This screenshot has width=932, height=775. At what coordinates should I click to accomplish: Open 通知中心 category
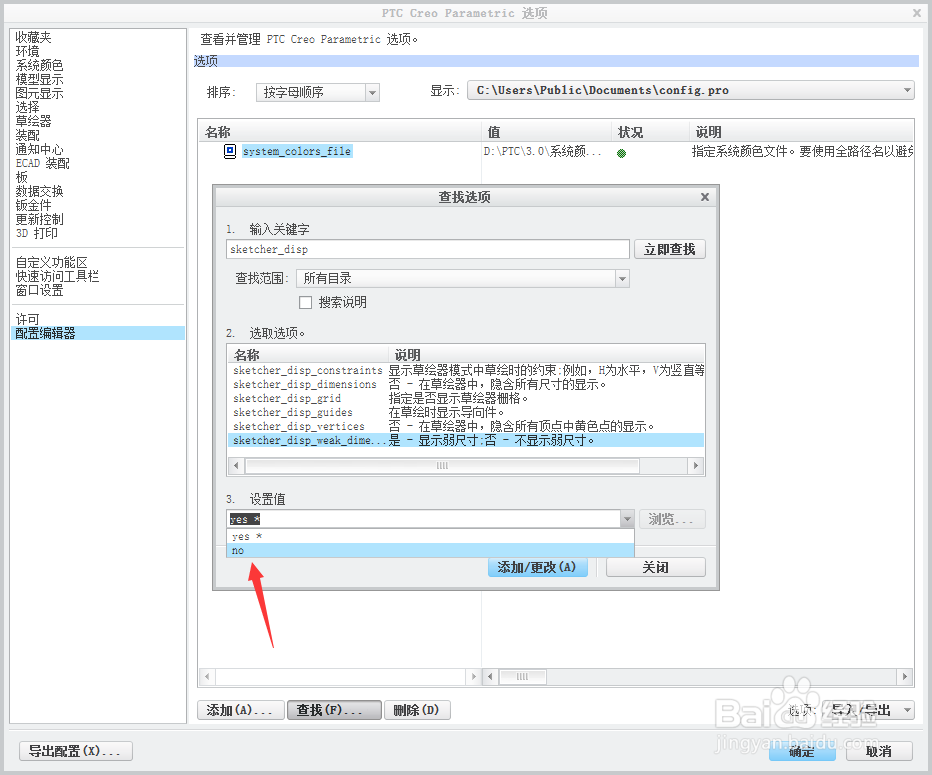coord(39,150)
